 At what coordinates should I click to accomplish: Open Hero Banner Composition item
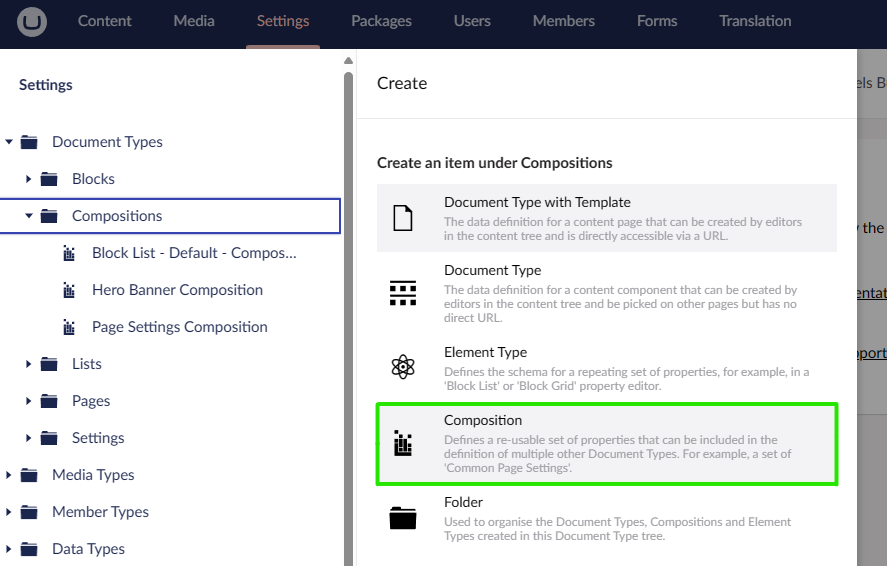tap(178, 290)
